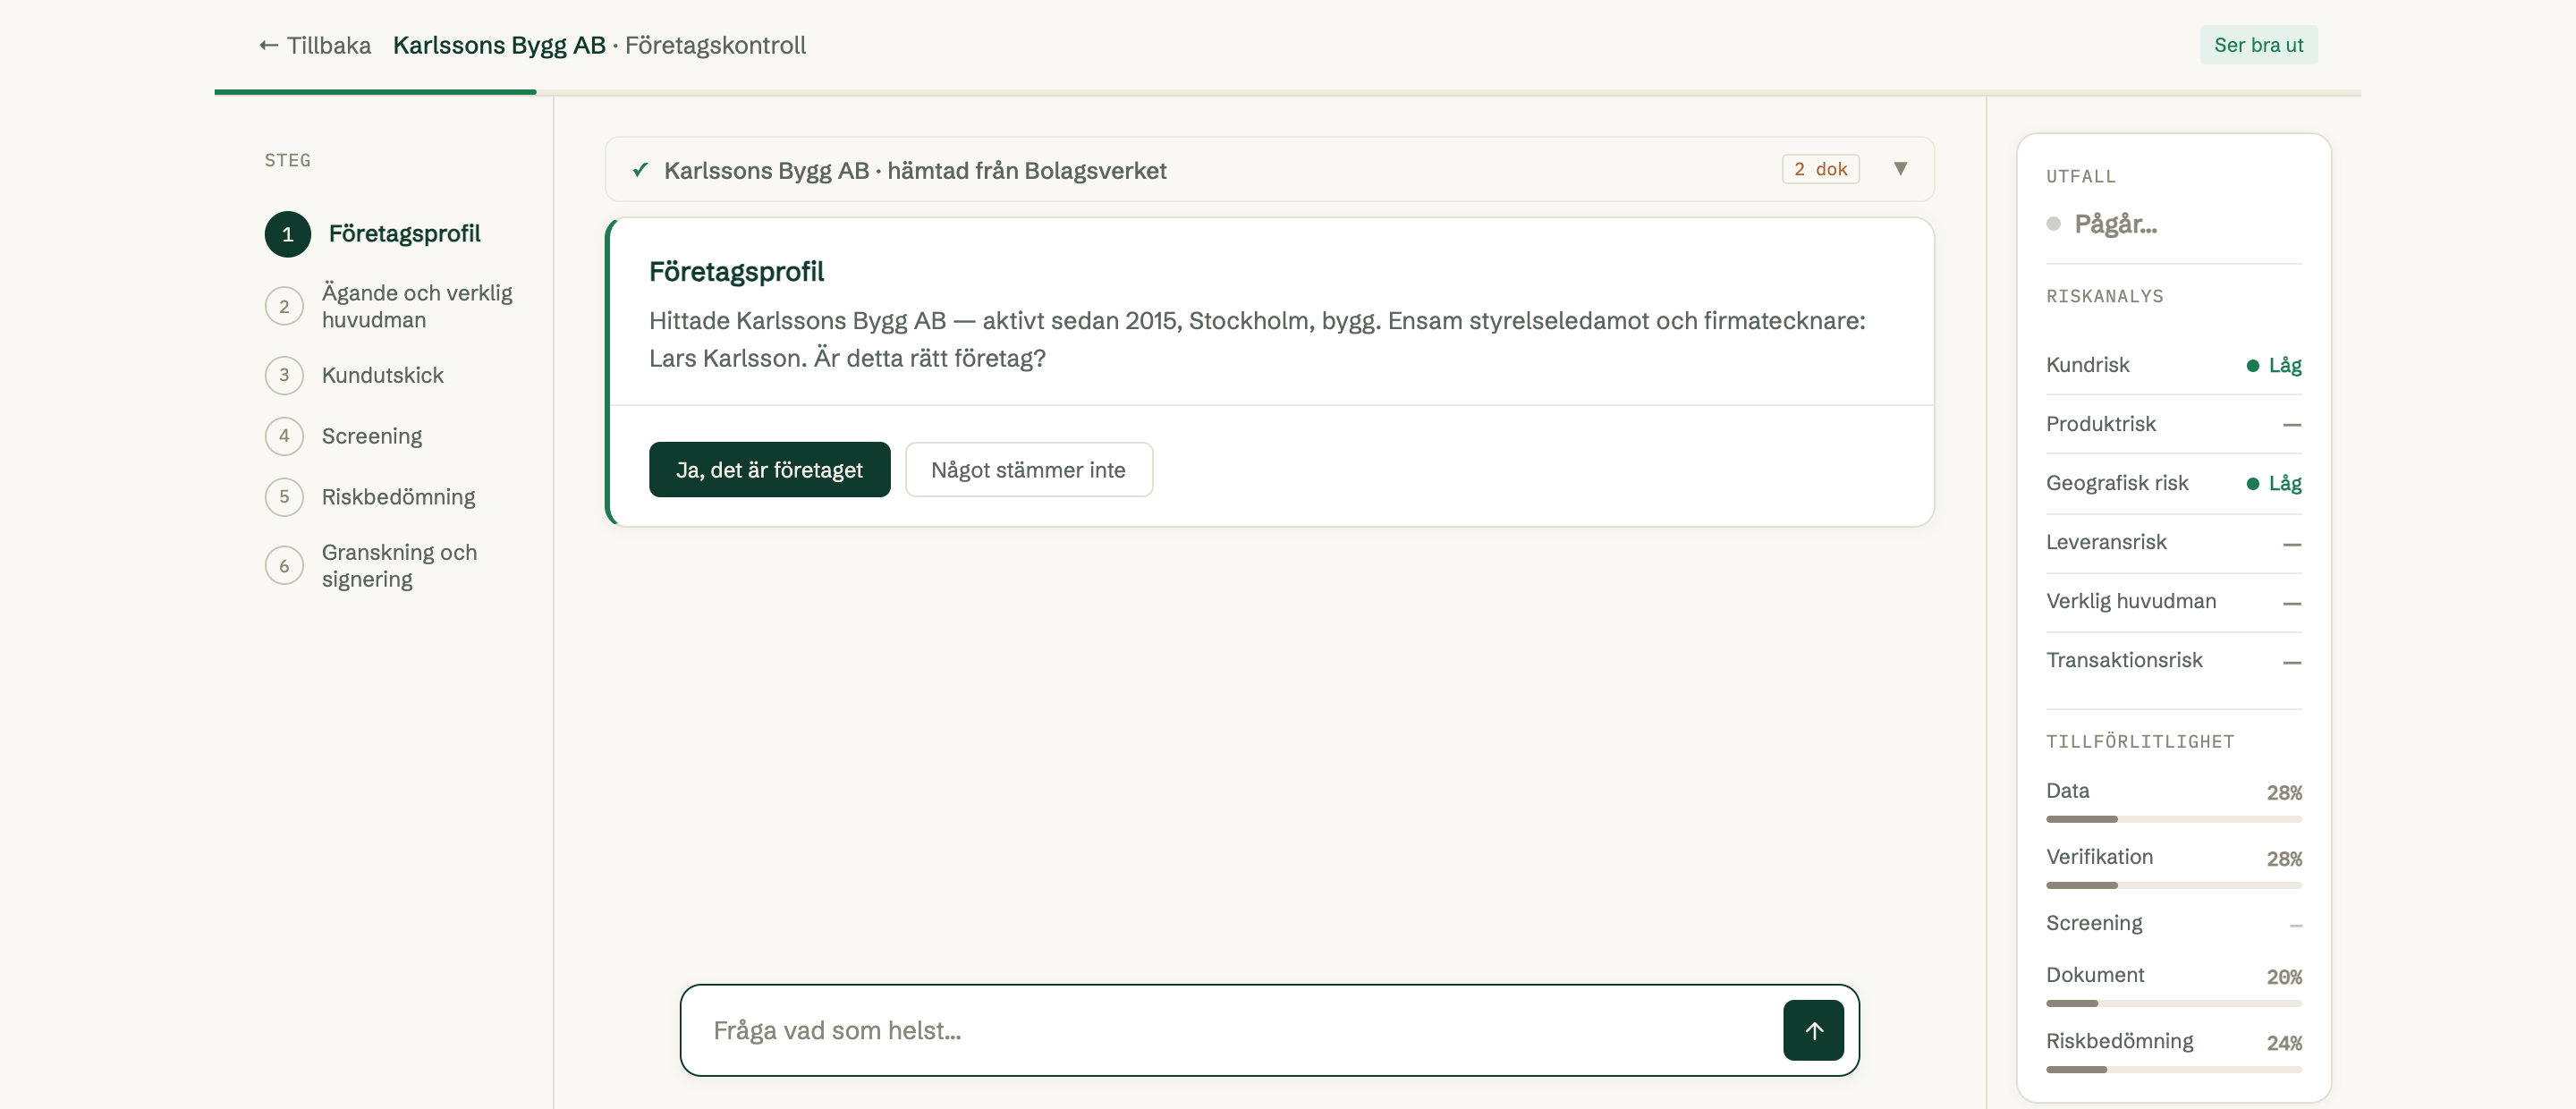The width and height of the screenshot is (2576, 1109).
Task: Open step 2 Ägande och verklig huvudman
Action: (389, 306)
